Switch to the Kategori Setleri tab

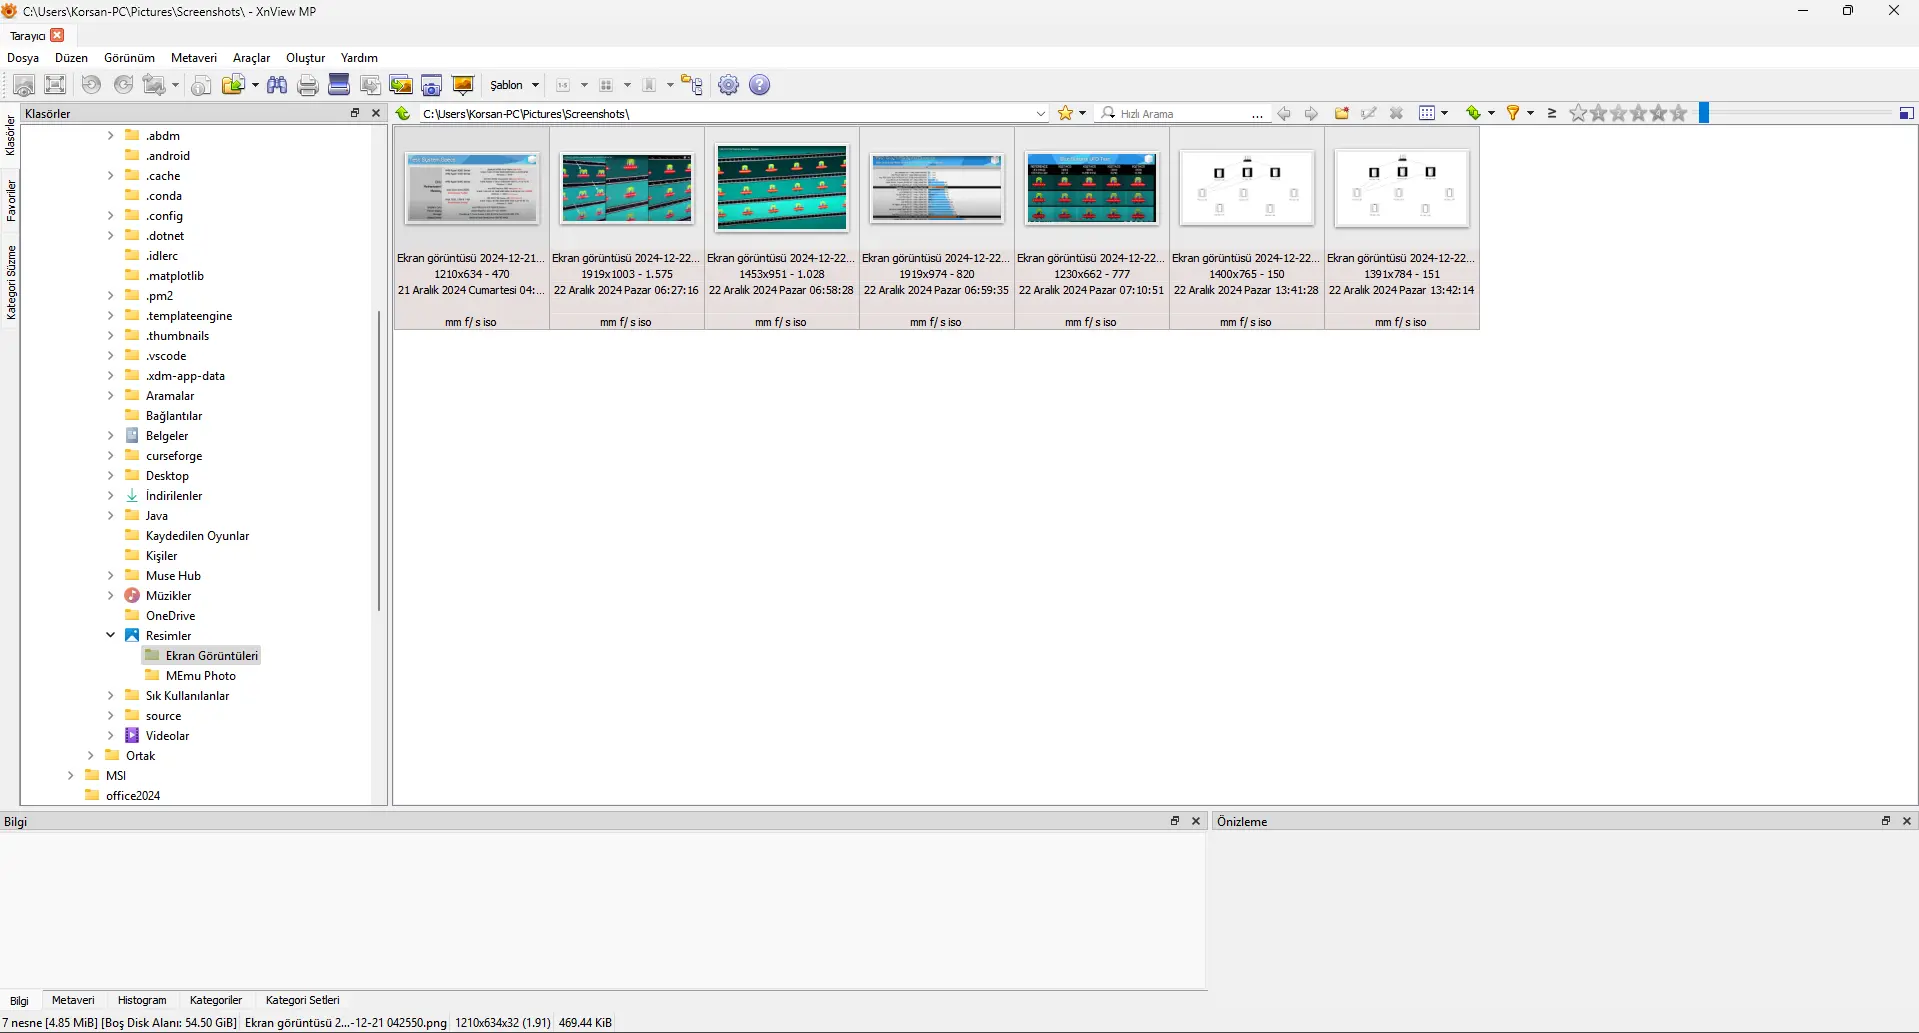(x=302, y=1000)
